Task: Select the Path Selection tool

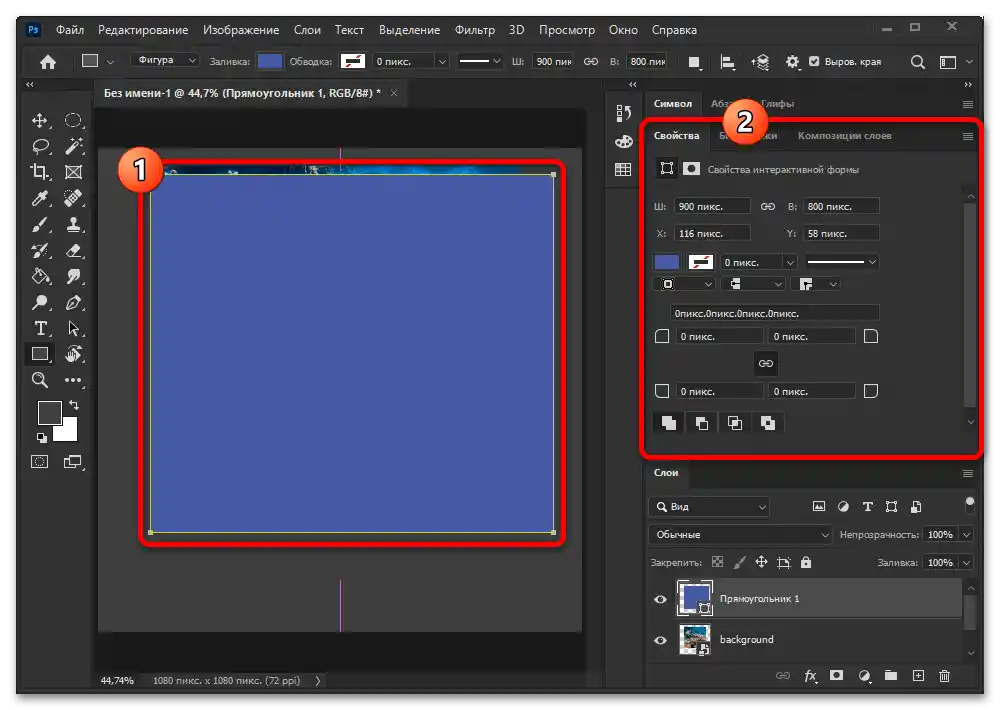Action: pos(73,329)
